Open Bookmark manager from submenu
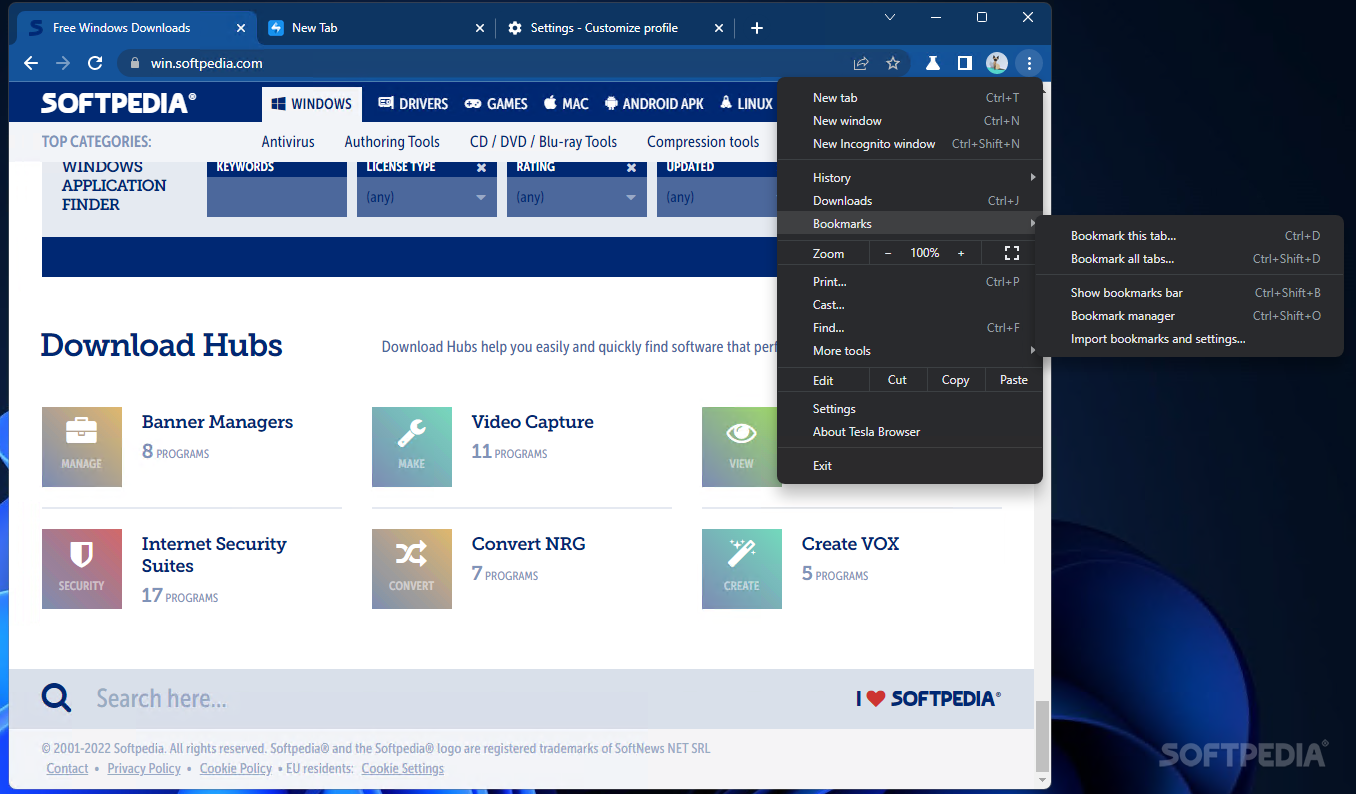 (1190, 316)
